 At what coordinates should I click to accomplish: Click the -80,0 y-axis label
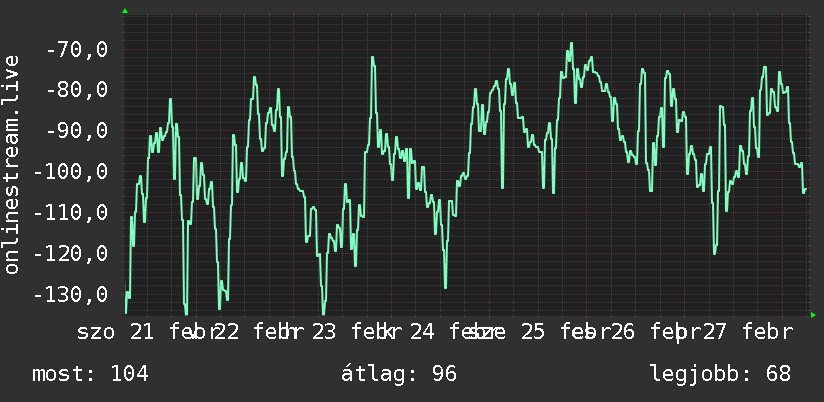click(77, 90)
